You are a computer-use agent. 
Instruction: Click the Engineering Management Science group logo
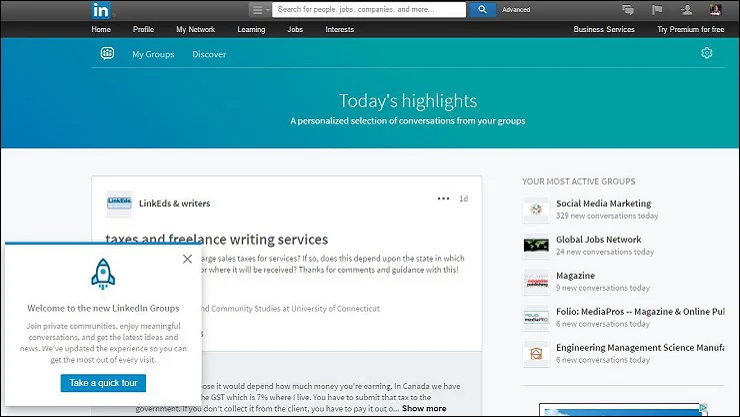pyautogui.click(x=536, y=354)
